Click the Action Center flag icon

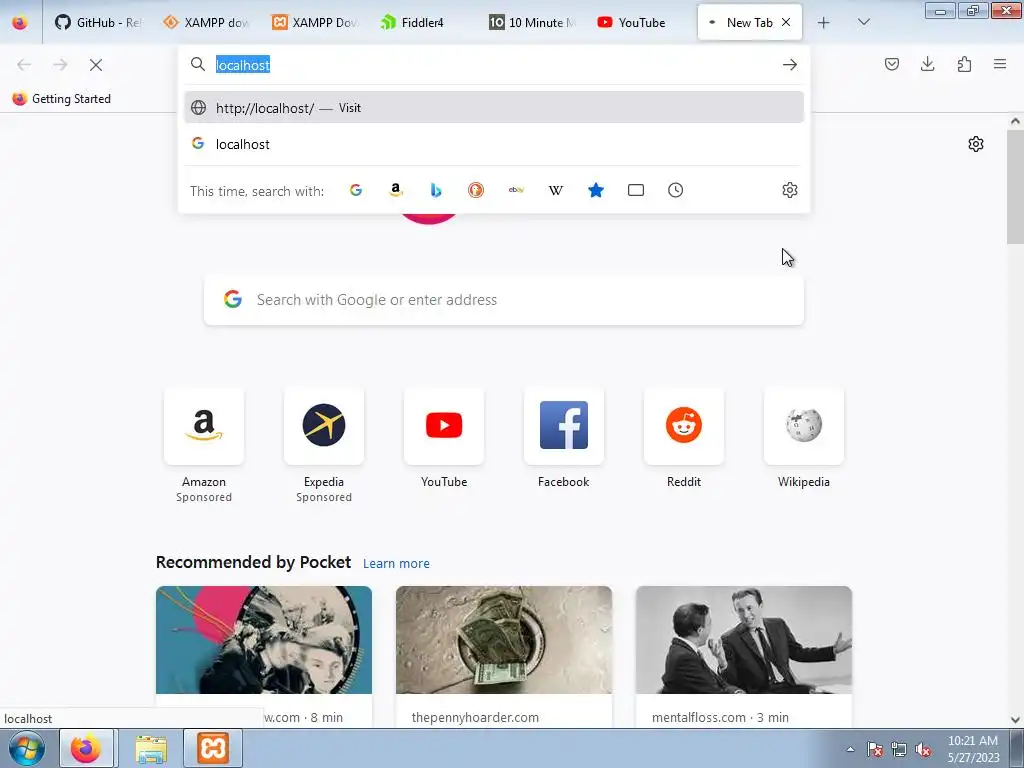[875, 749]
